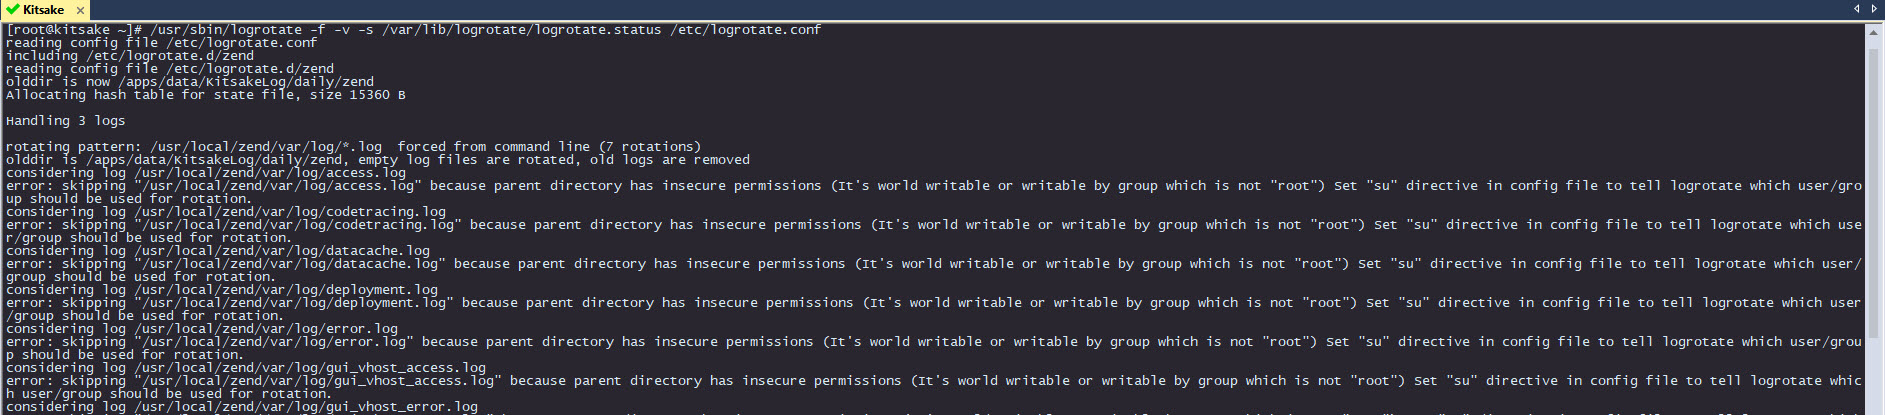Click the "including /etc/logrotate.d/zend" line
Viewport: 1885px width, 415px height.
click(x=130, y=56)
